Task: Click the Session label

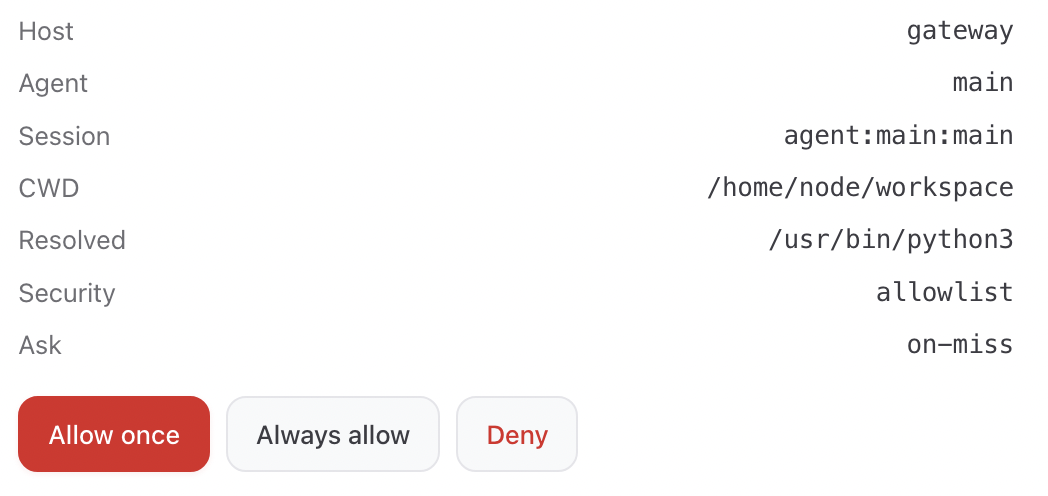Action: (x=64, y=136)
